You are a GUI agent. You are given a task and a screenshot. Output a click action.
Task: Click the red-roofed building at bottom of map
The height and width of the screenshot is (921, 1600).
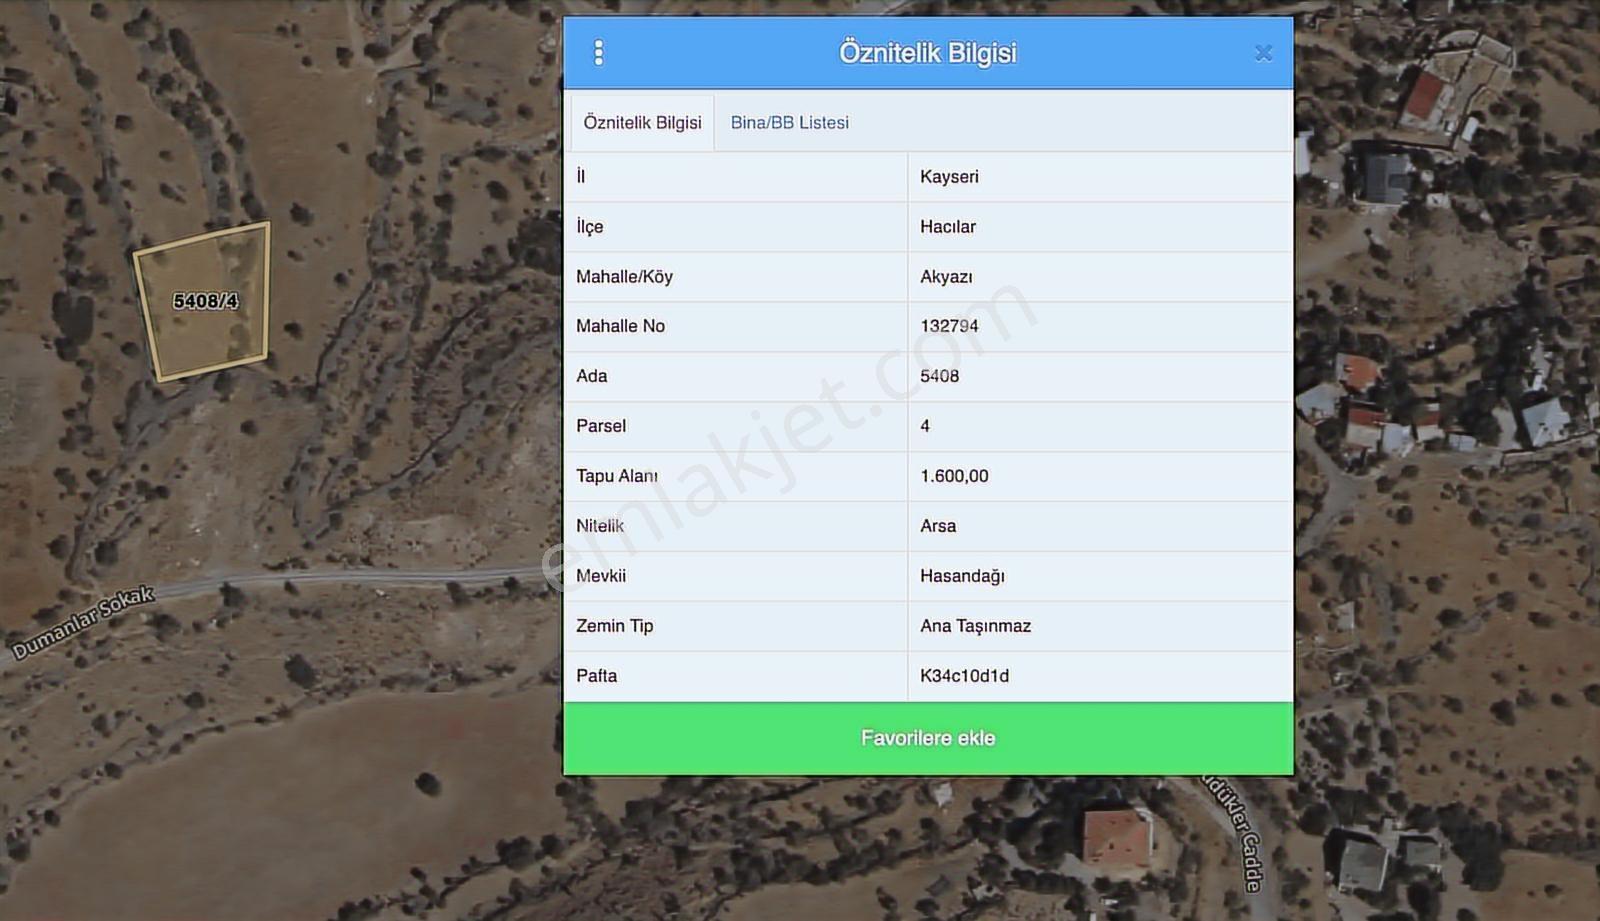(x=1115, y=836)
